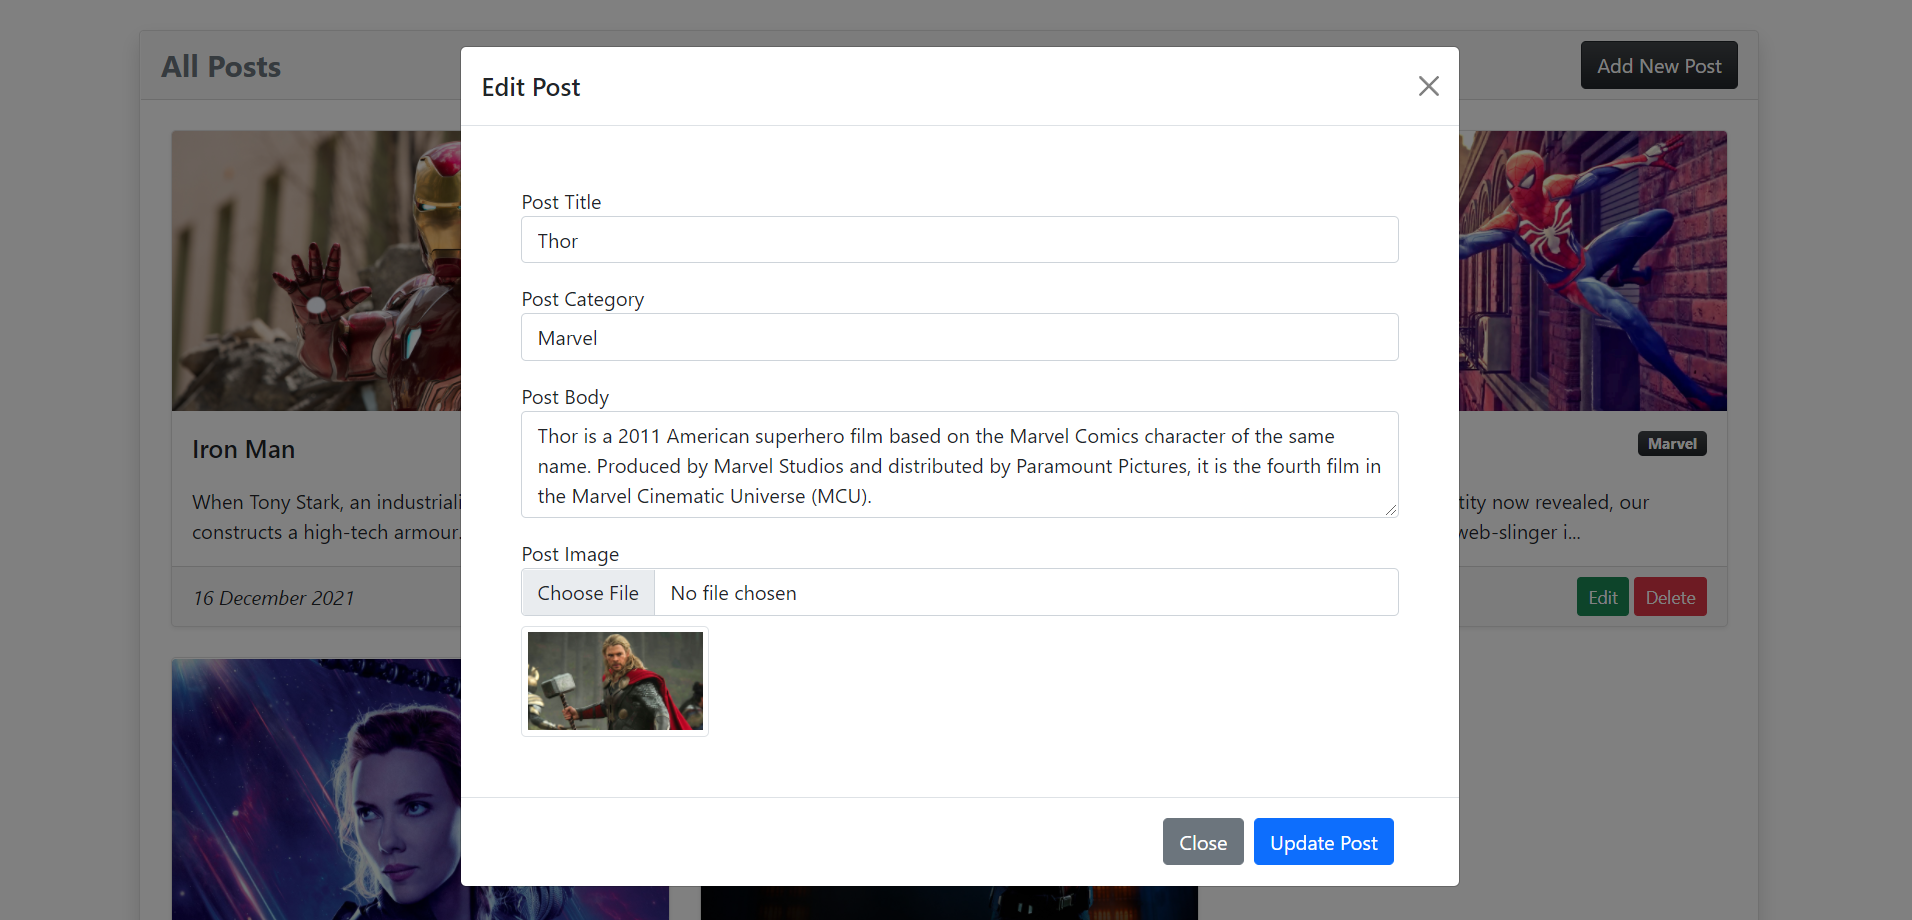Click the Add New Post button
This screenshot has width=1912, height=920.
tap(1658, 64)
